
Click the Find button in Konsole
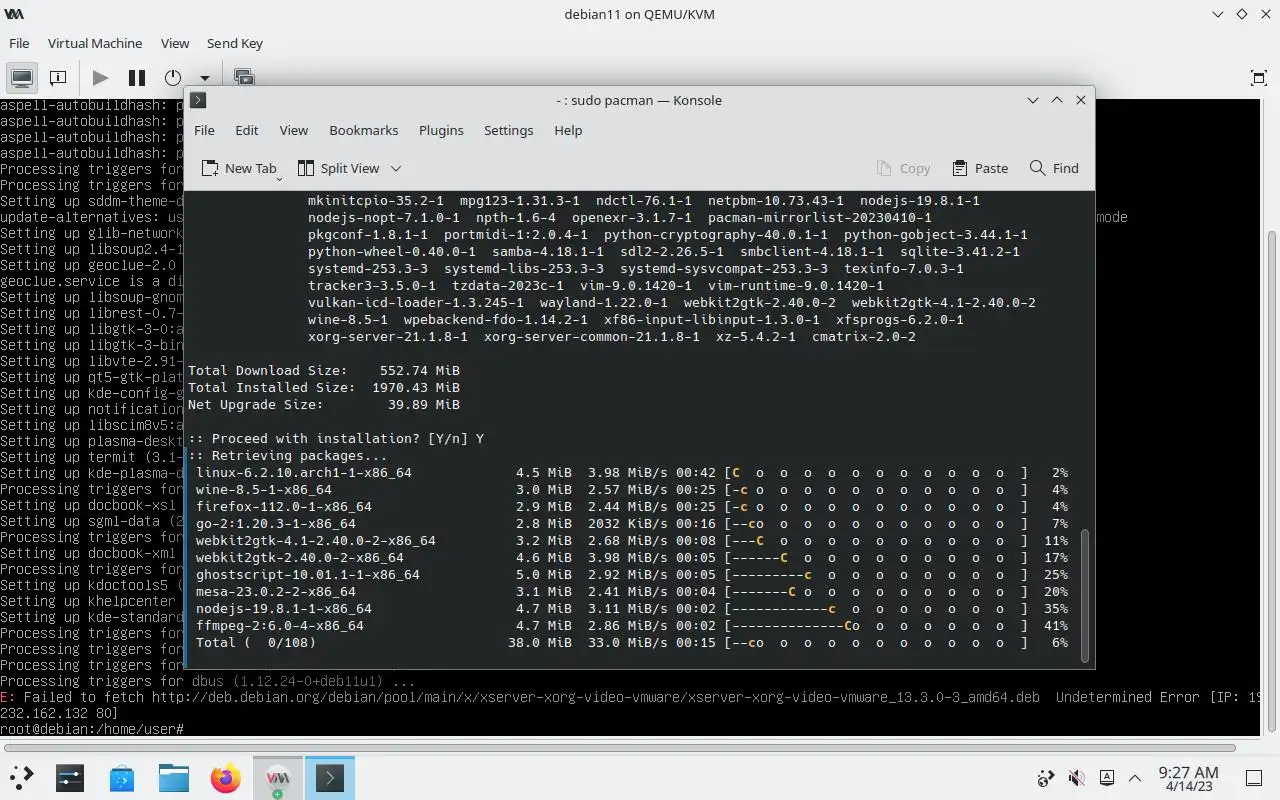point(1054,168)
